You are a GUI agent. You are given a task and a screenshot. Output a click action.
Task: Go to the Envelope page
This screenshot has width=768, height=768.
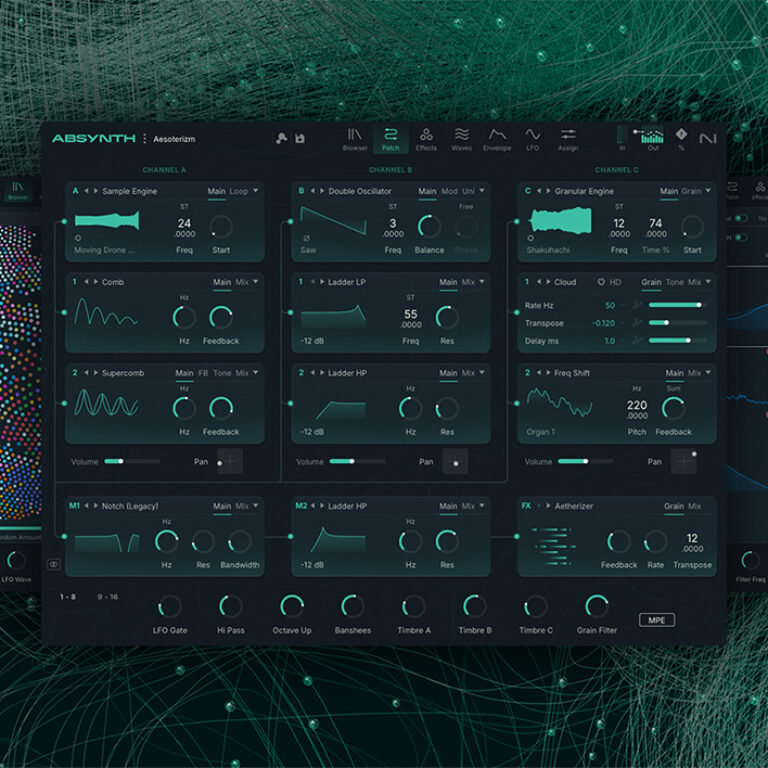[x=497, y=138]
